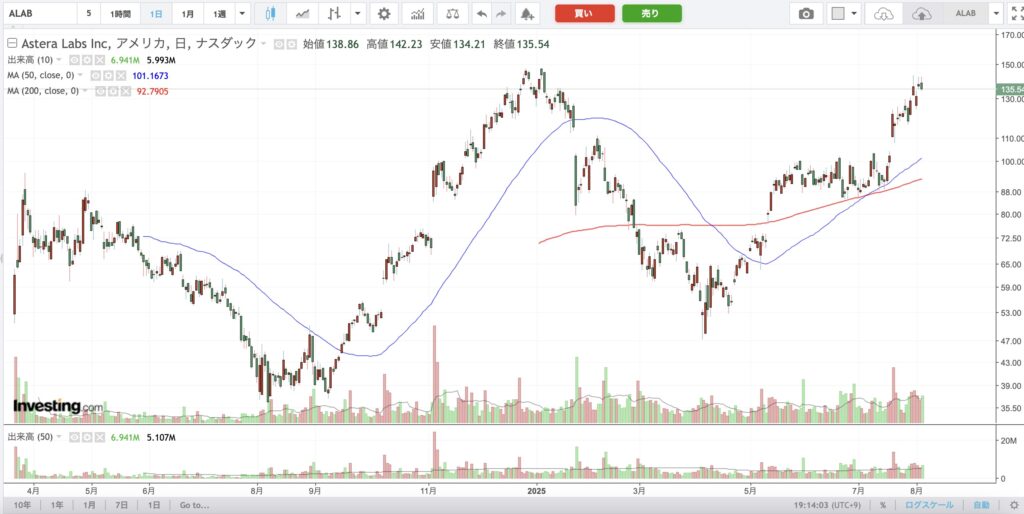The image size is (1024, 514).
Task: Open saved chart ALAB dropdown arrow
Action: coord(996,13)
